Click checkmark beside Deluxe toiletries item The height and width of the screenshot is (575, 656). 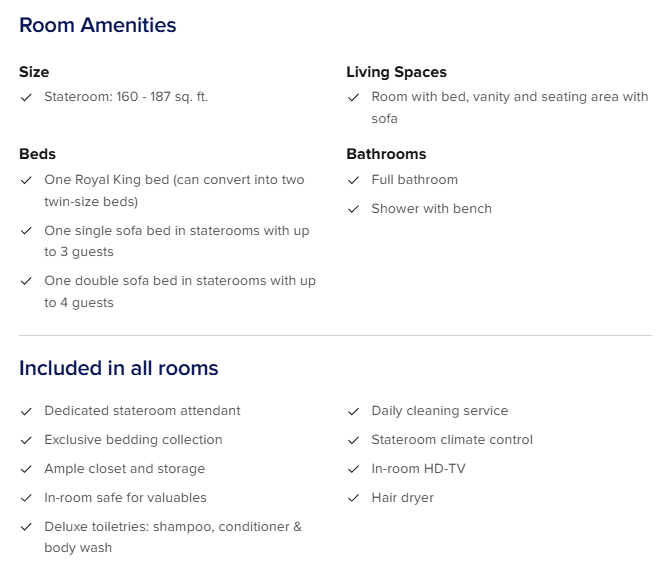[x=26, y=528]
